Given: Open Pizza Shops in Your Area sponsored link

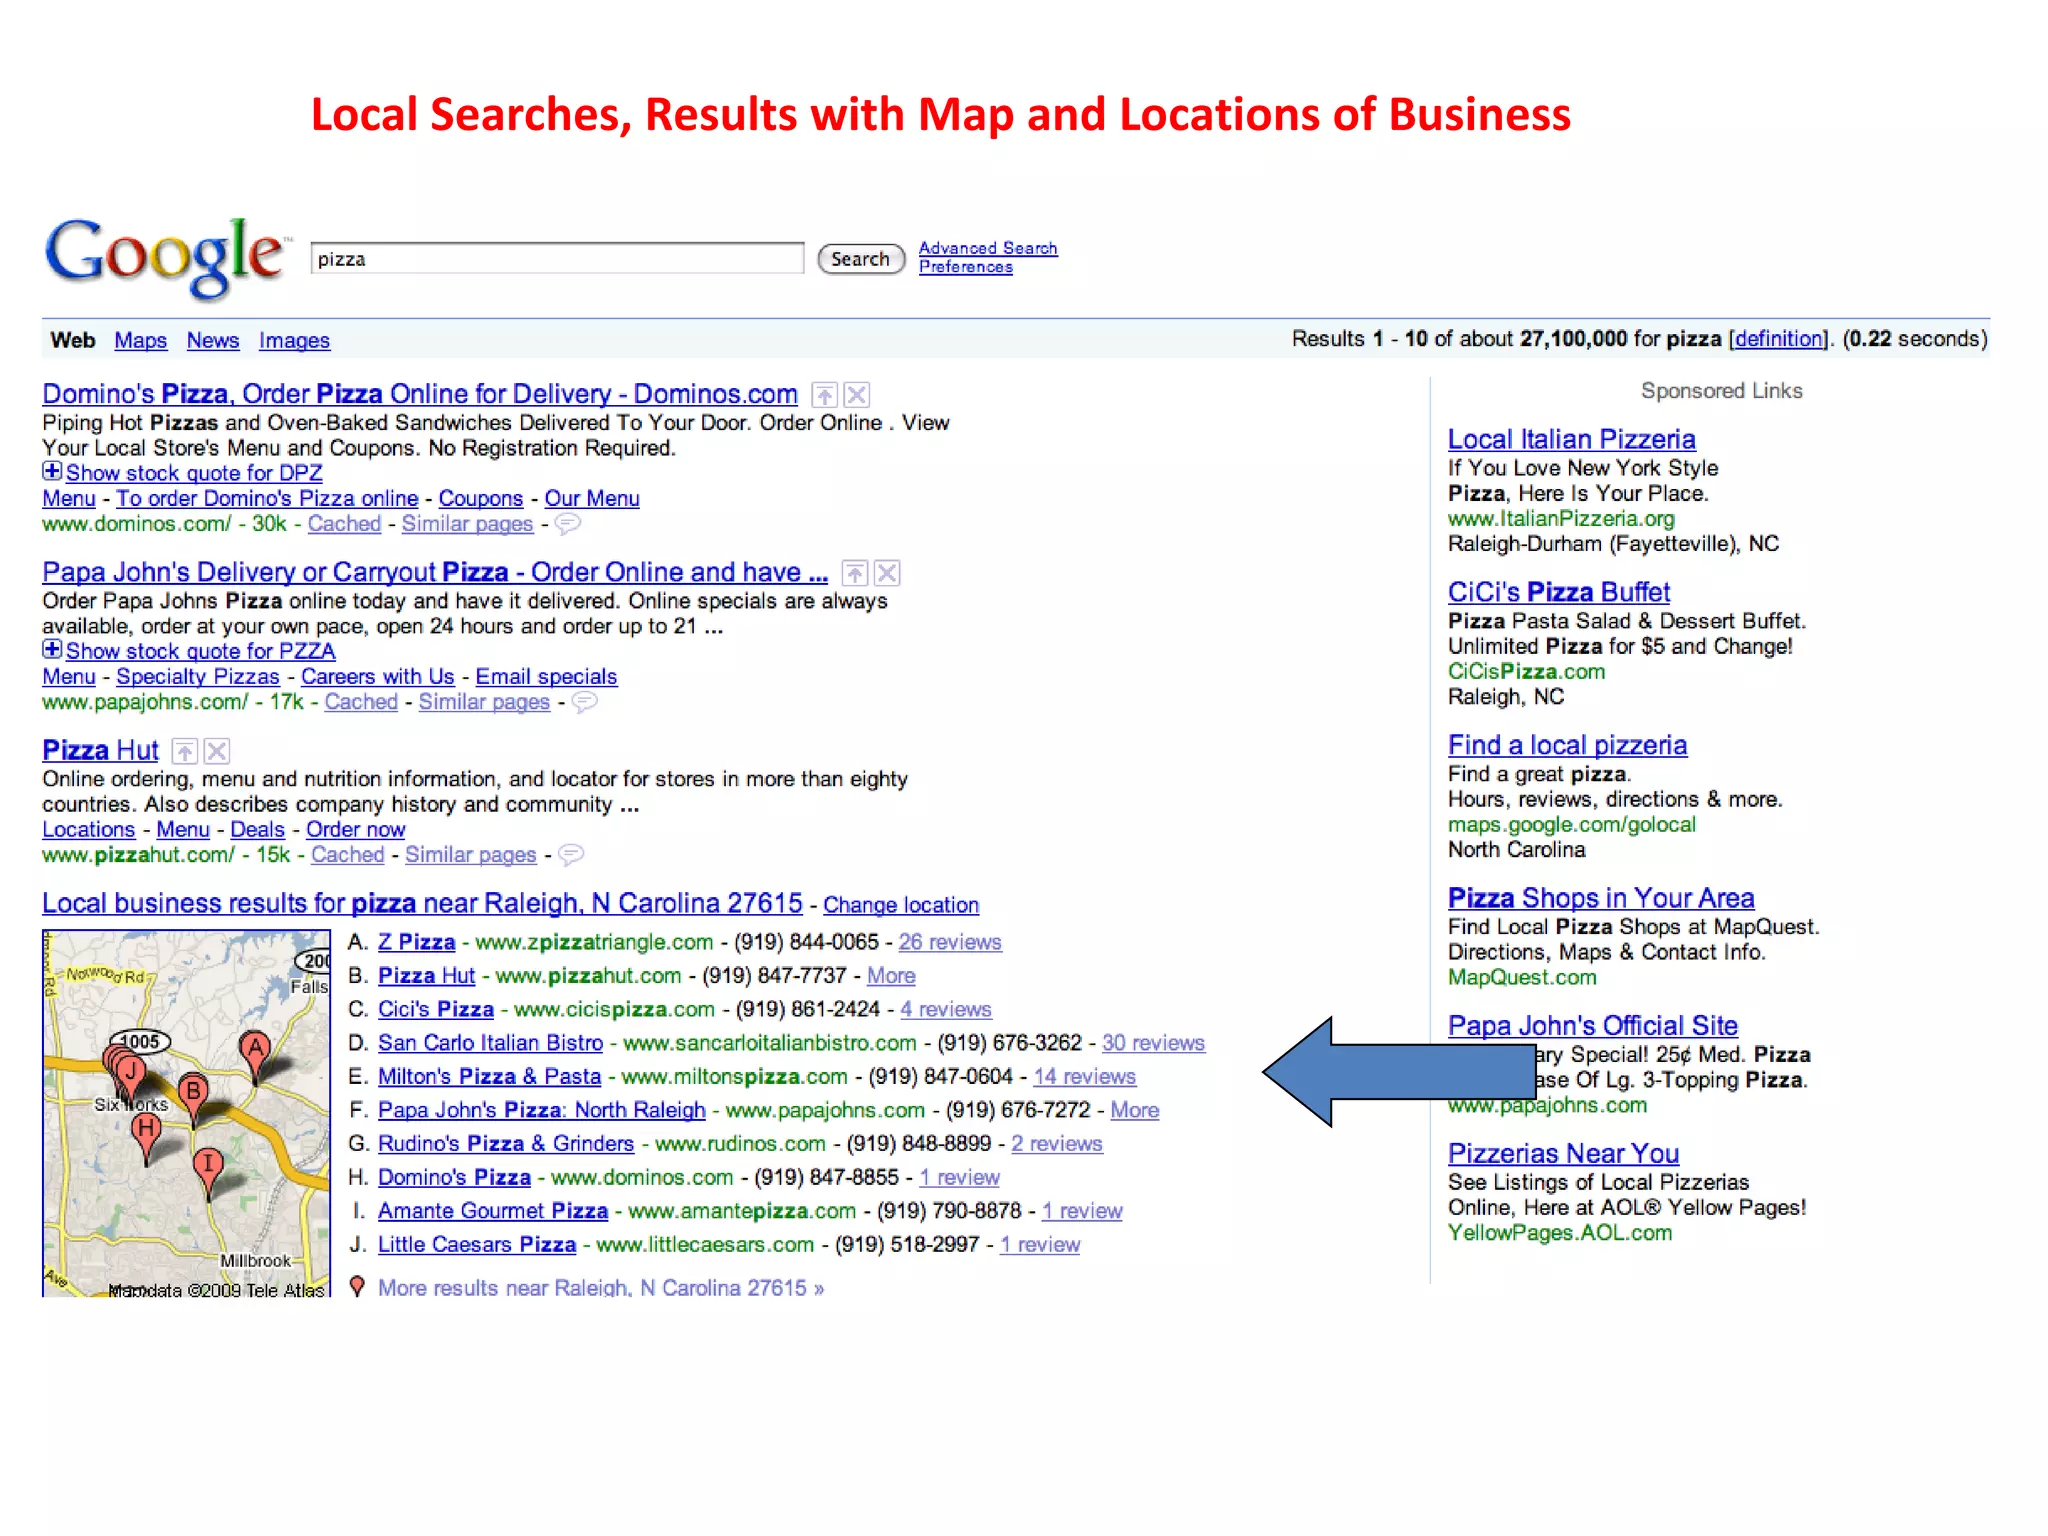Looking at the screenshot, I should pyautogui.click(x=1601, y=898).
